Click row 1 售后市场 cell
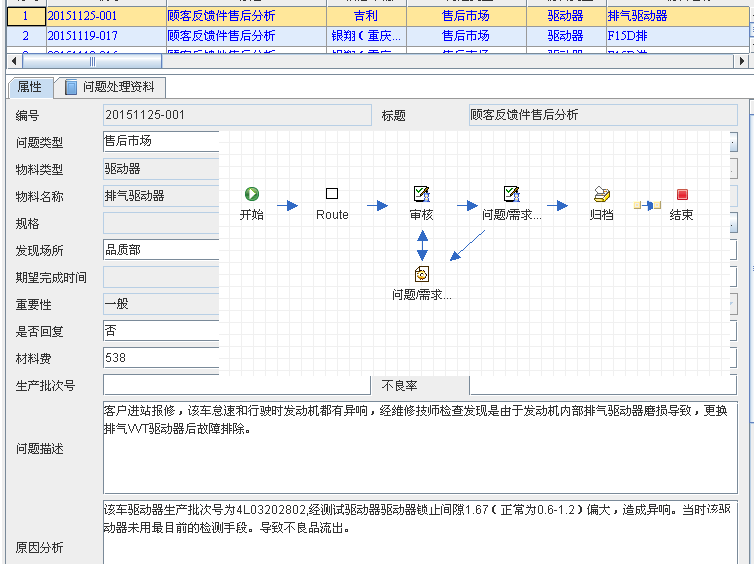Viewport: 754px width, 564px height. pos(466,16)
